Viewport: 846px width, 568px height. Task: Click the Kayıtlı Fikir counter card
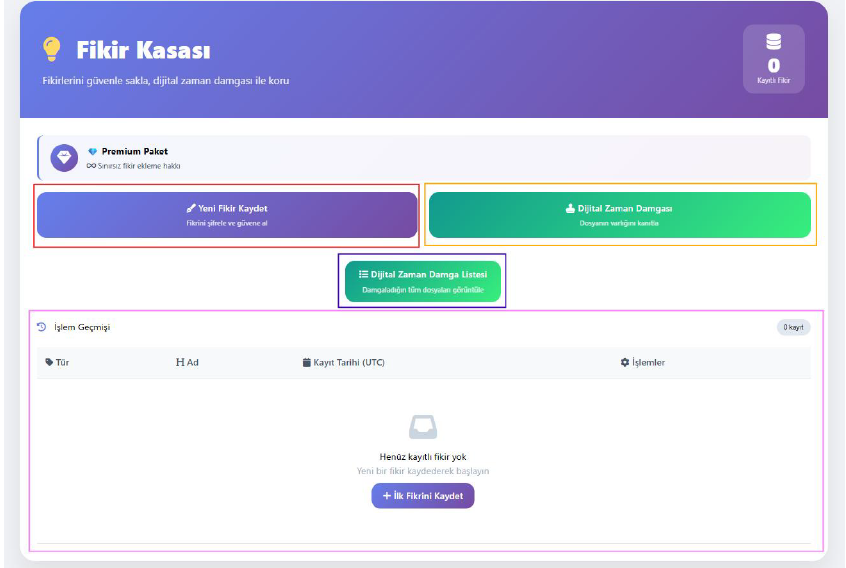(x=774, y=59)
